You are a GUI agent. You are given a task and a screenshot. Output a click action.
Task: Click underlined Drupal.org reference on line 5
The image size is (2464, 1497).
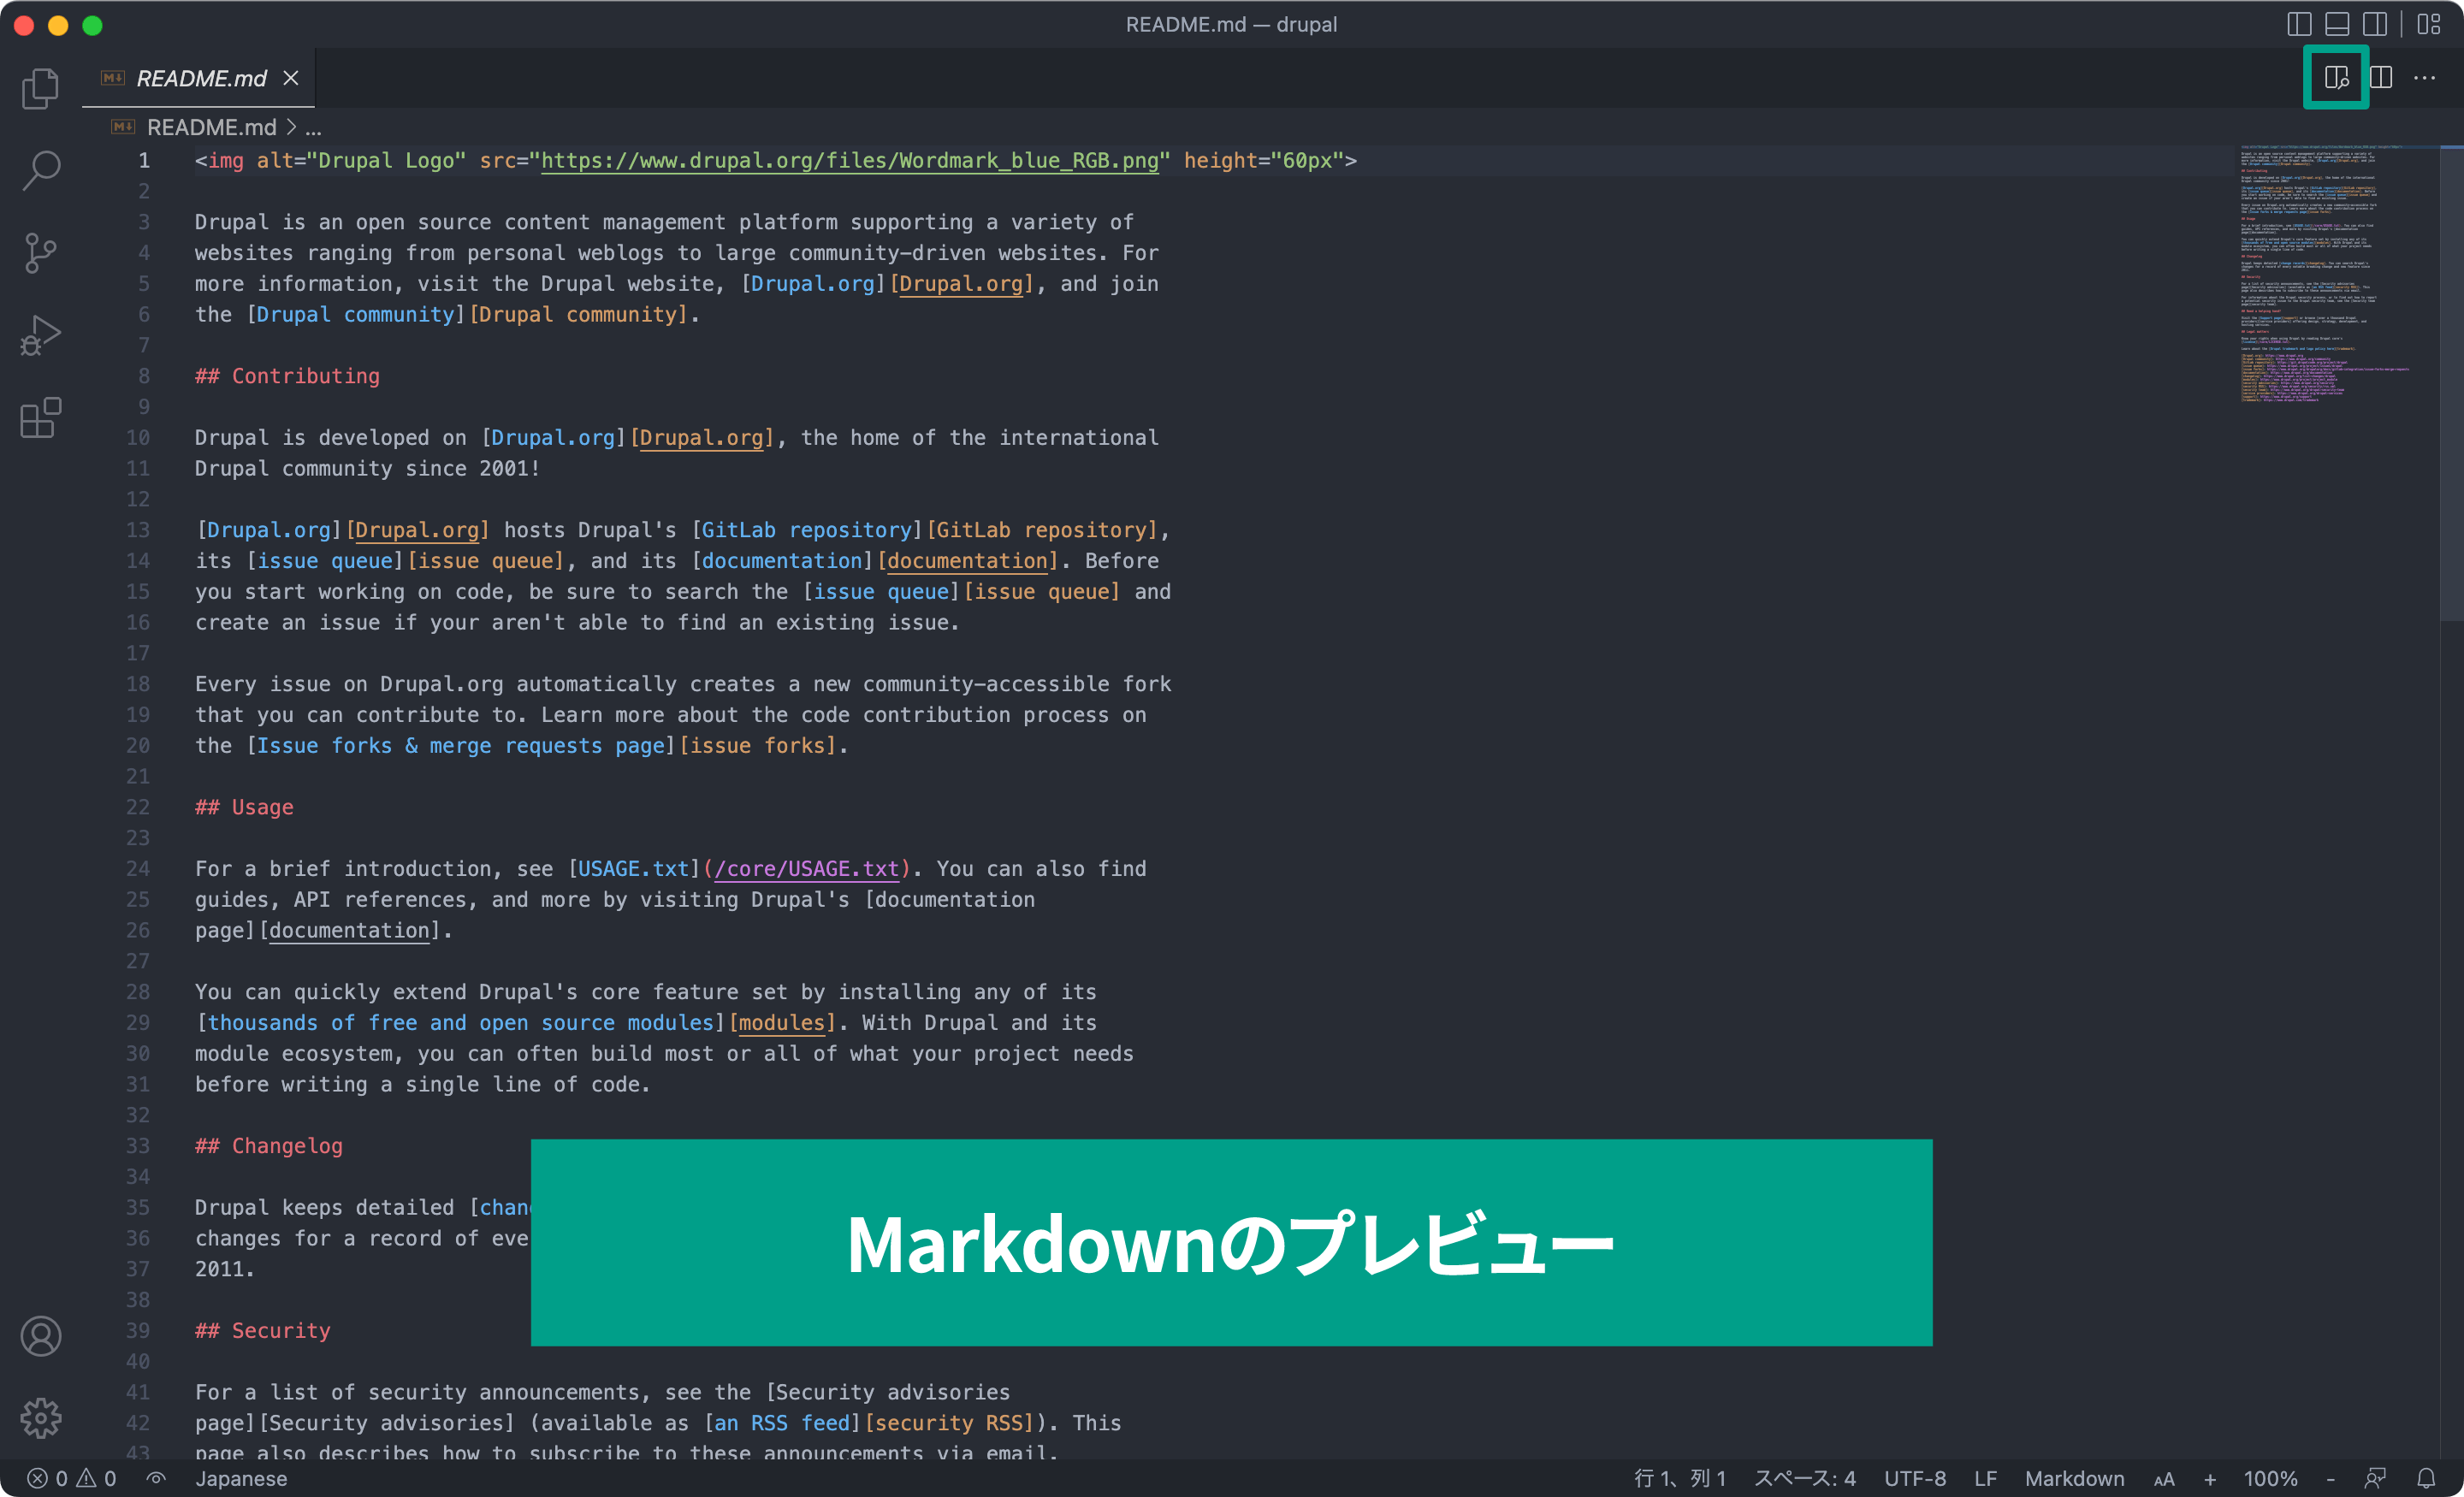[961, 283]
